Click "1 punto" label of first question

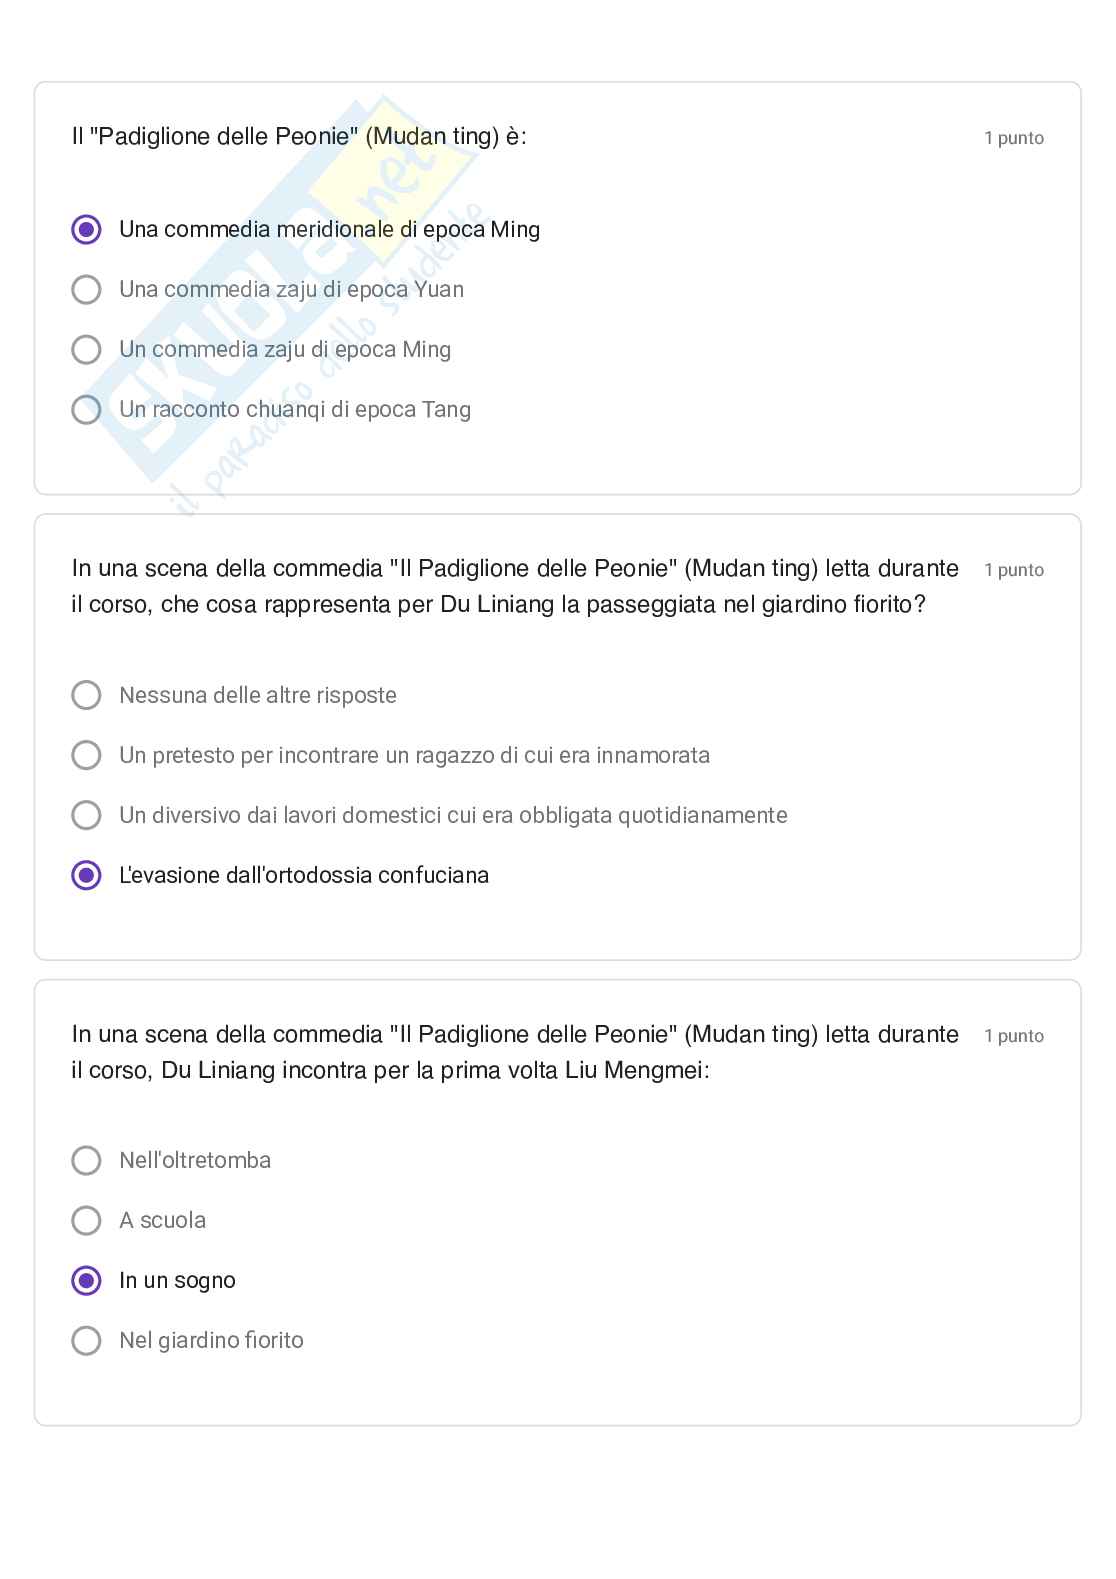pos(1013,138)
